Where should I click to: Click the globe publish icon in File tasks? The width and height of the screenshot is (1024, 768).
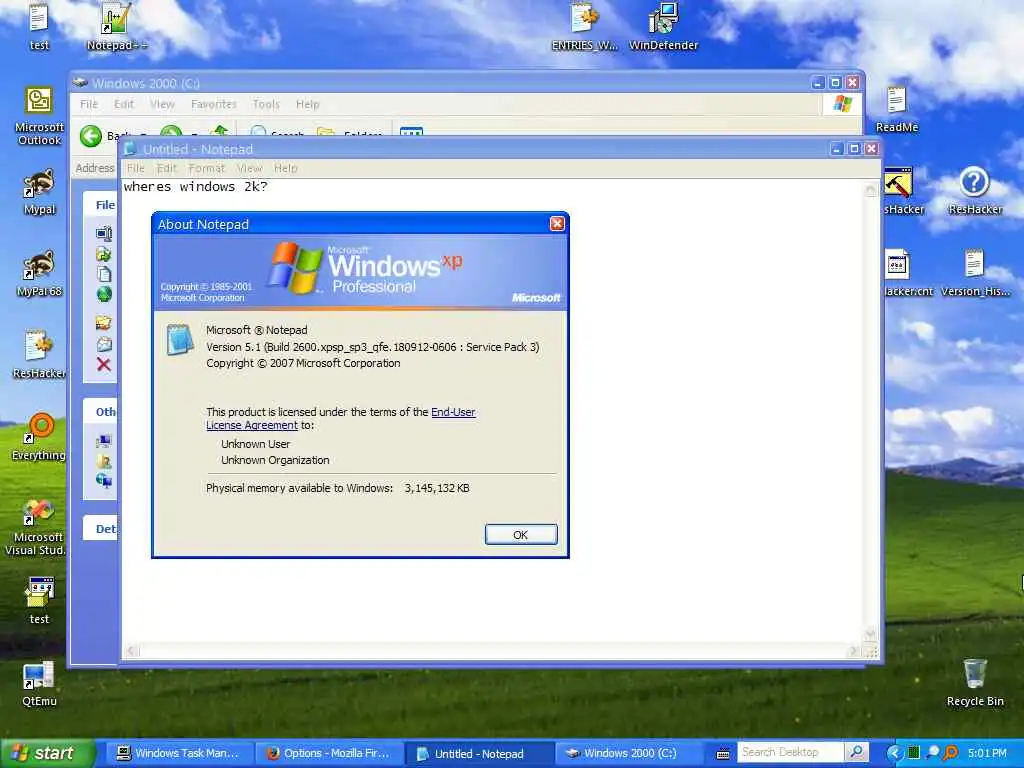pos(104,295)
